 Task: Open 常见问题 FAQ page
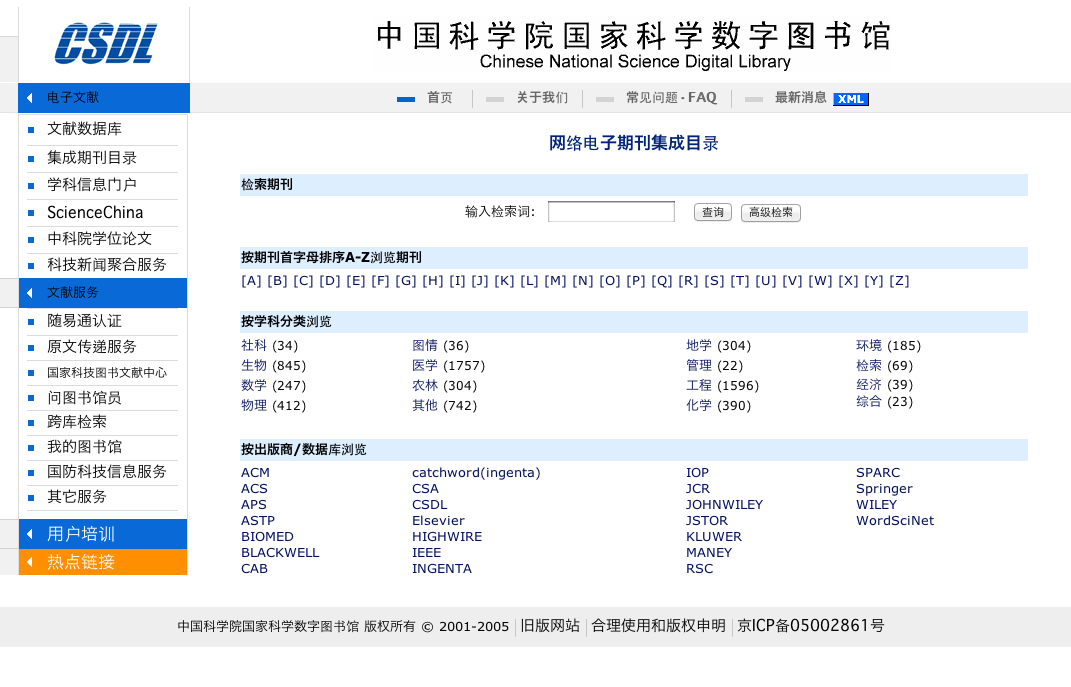671,98
